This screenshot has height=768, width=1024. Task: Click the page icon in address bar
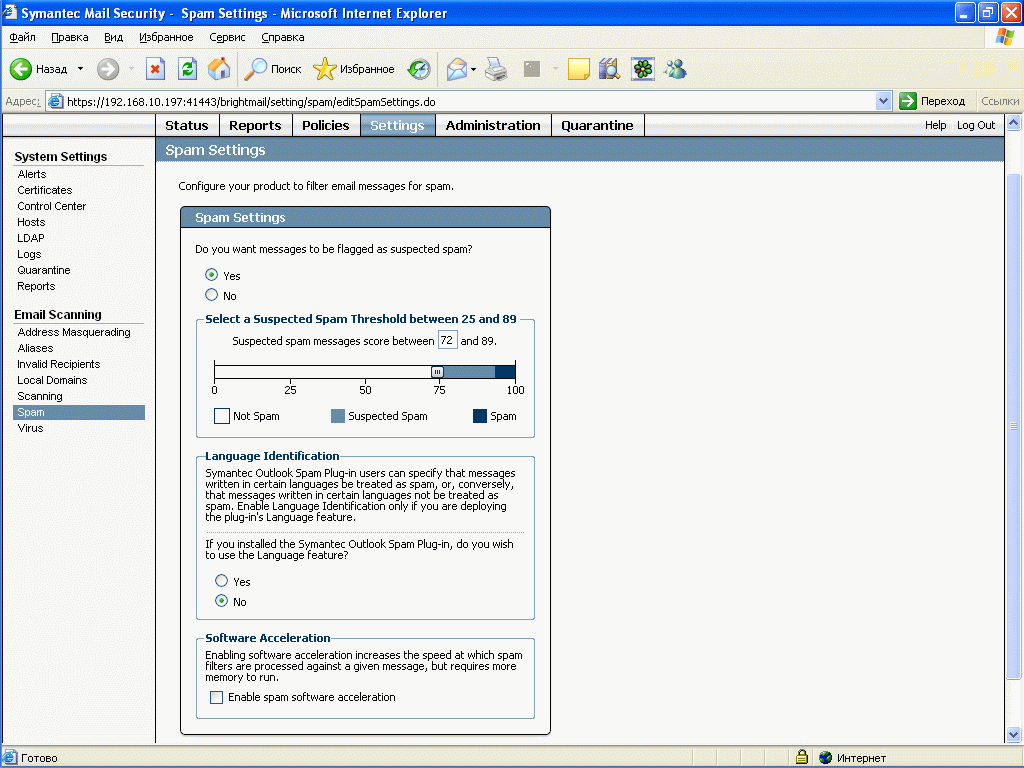(56, 101)
